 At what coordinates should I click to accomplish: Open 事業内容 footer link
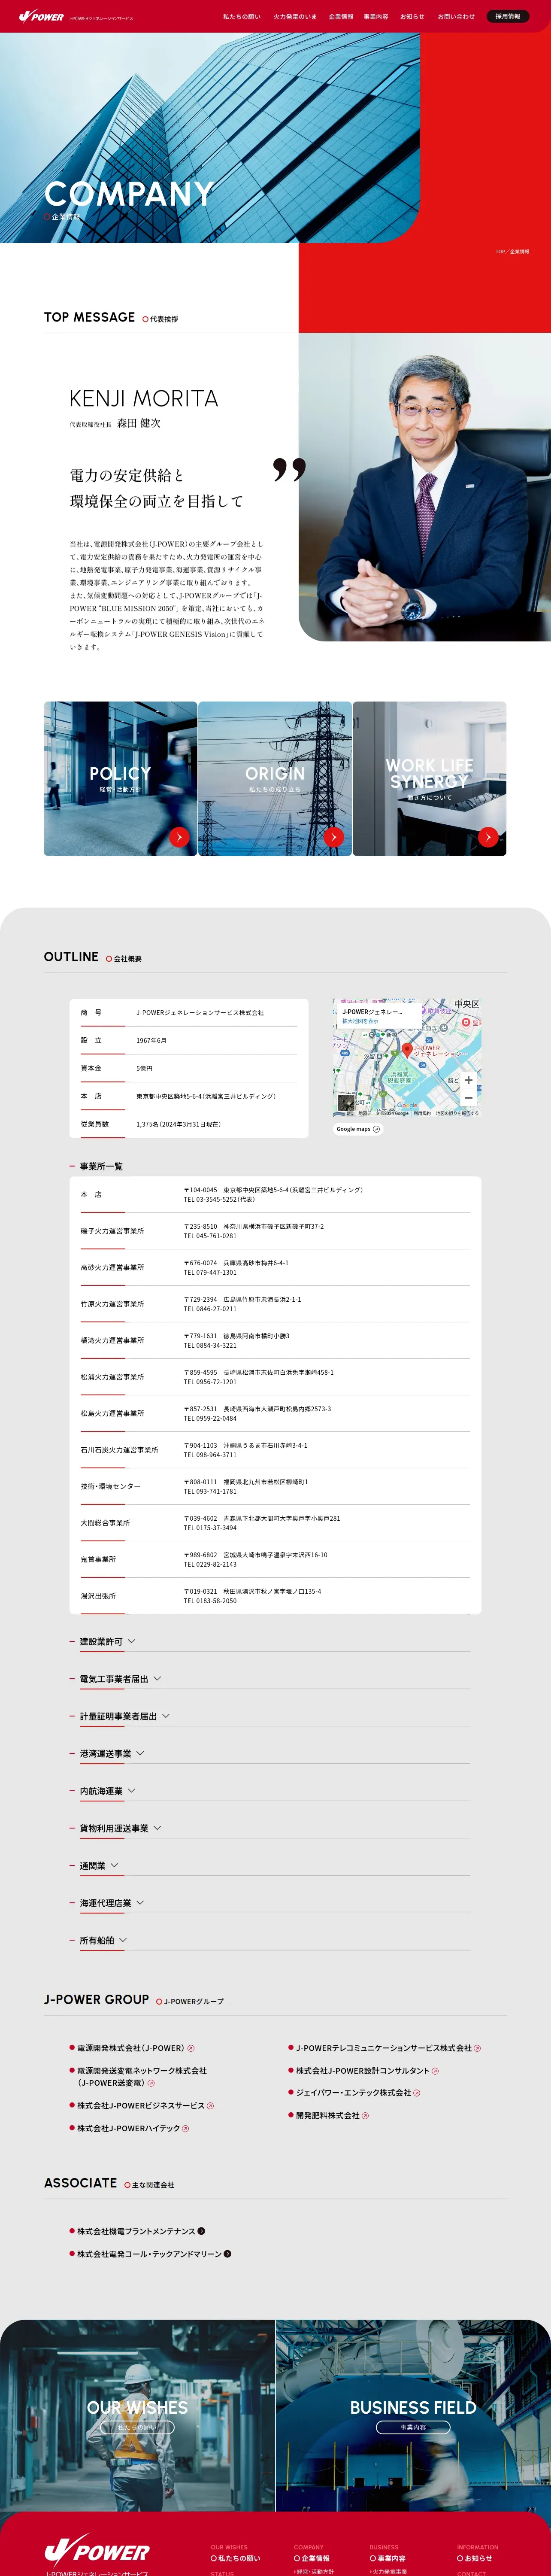[x=387, y=2558]
